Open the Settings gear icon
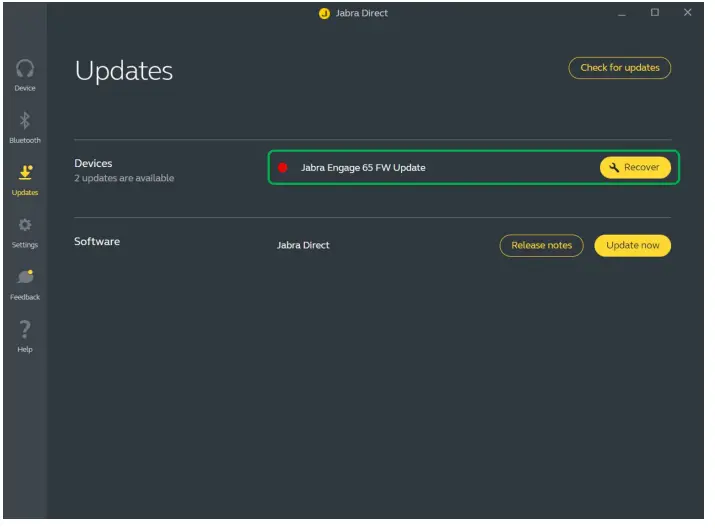Viewport: 715px width, 528px height. pos(25,225)
